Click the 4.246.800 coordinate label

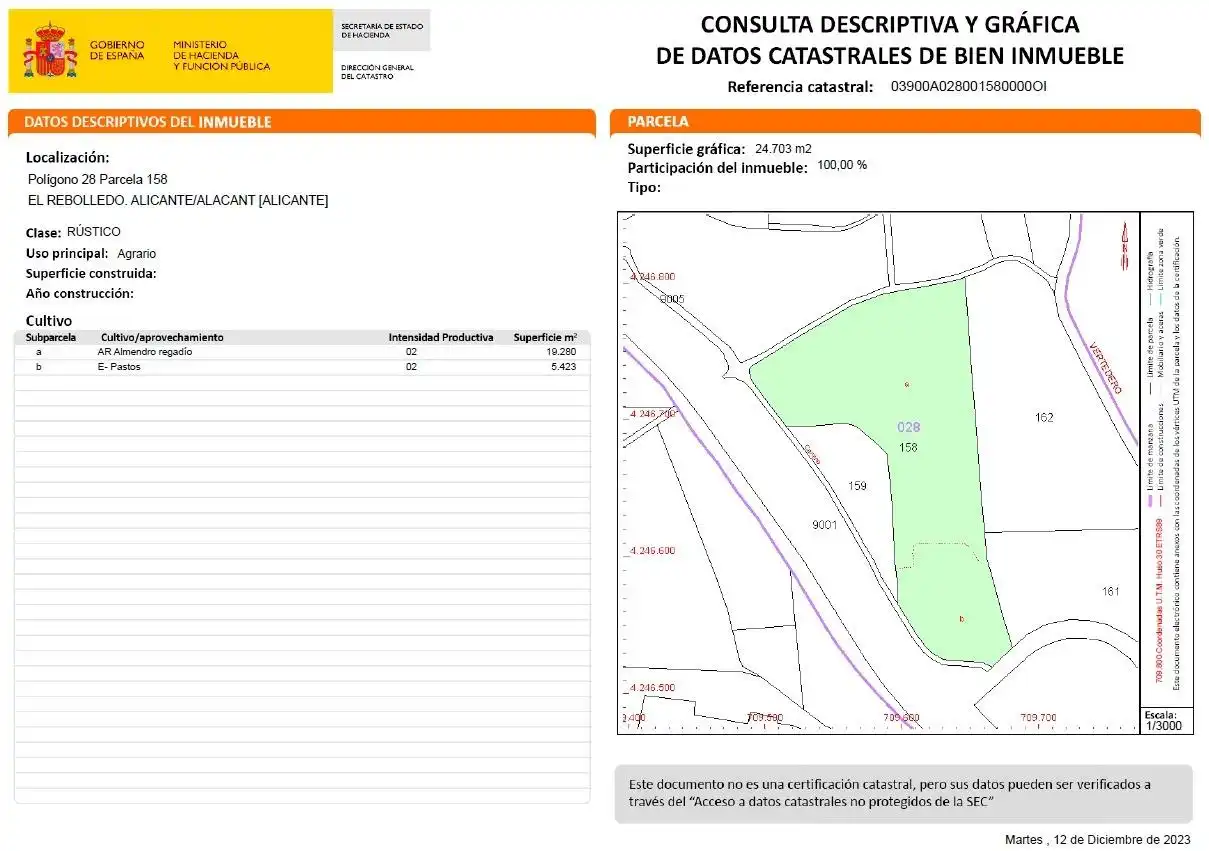click(654, 276)
